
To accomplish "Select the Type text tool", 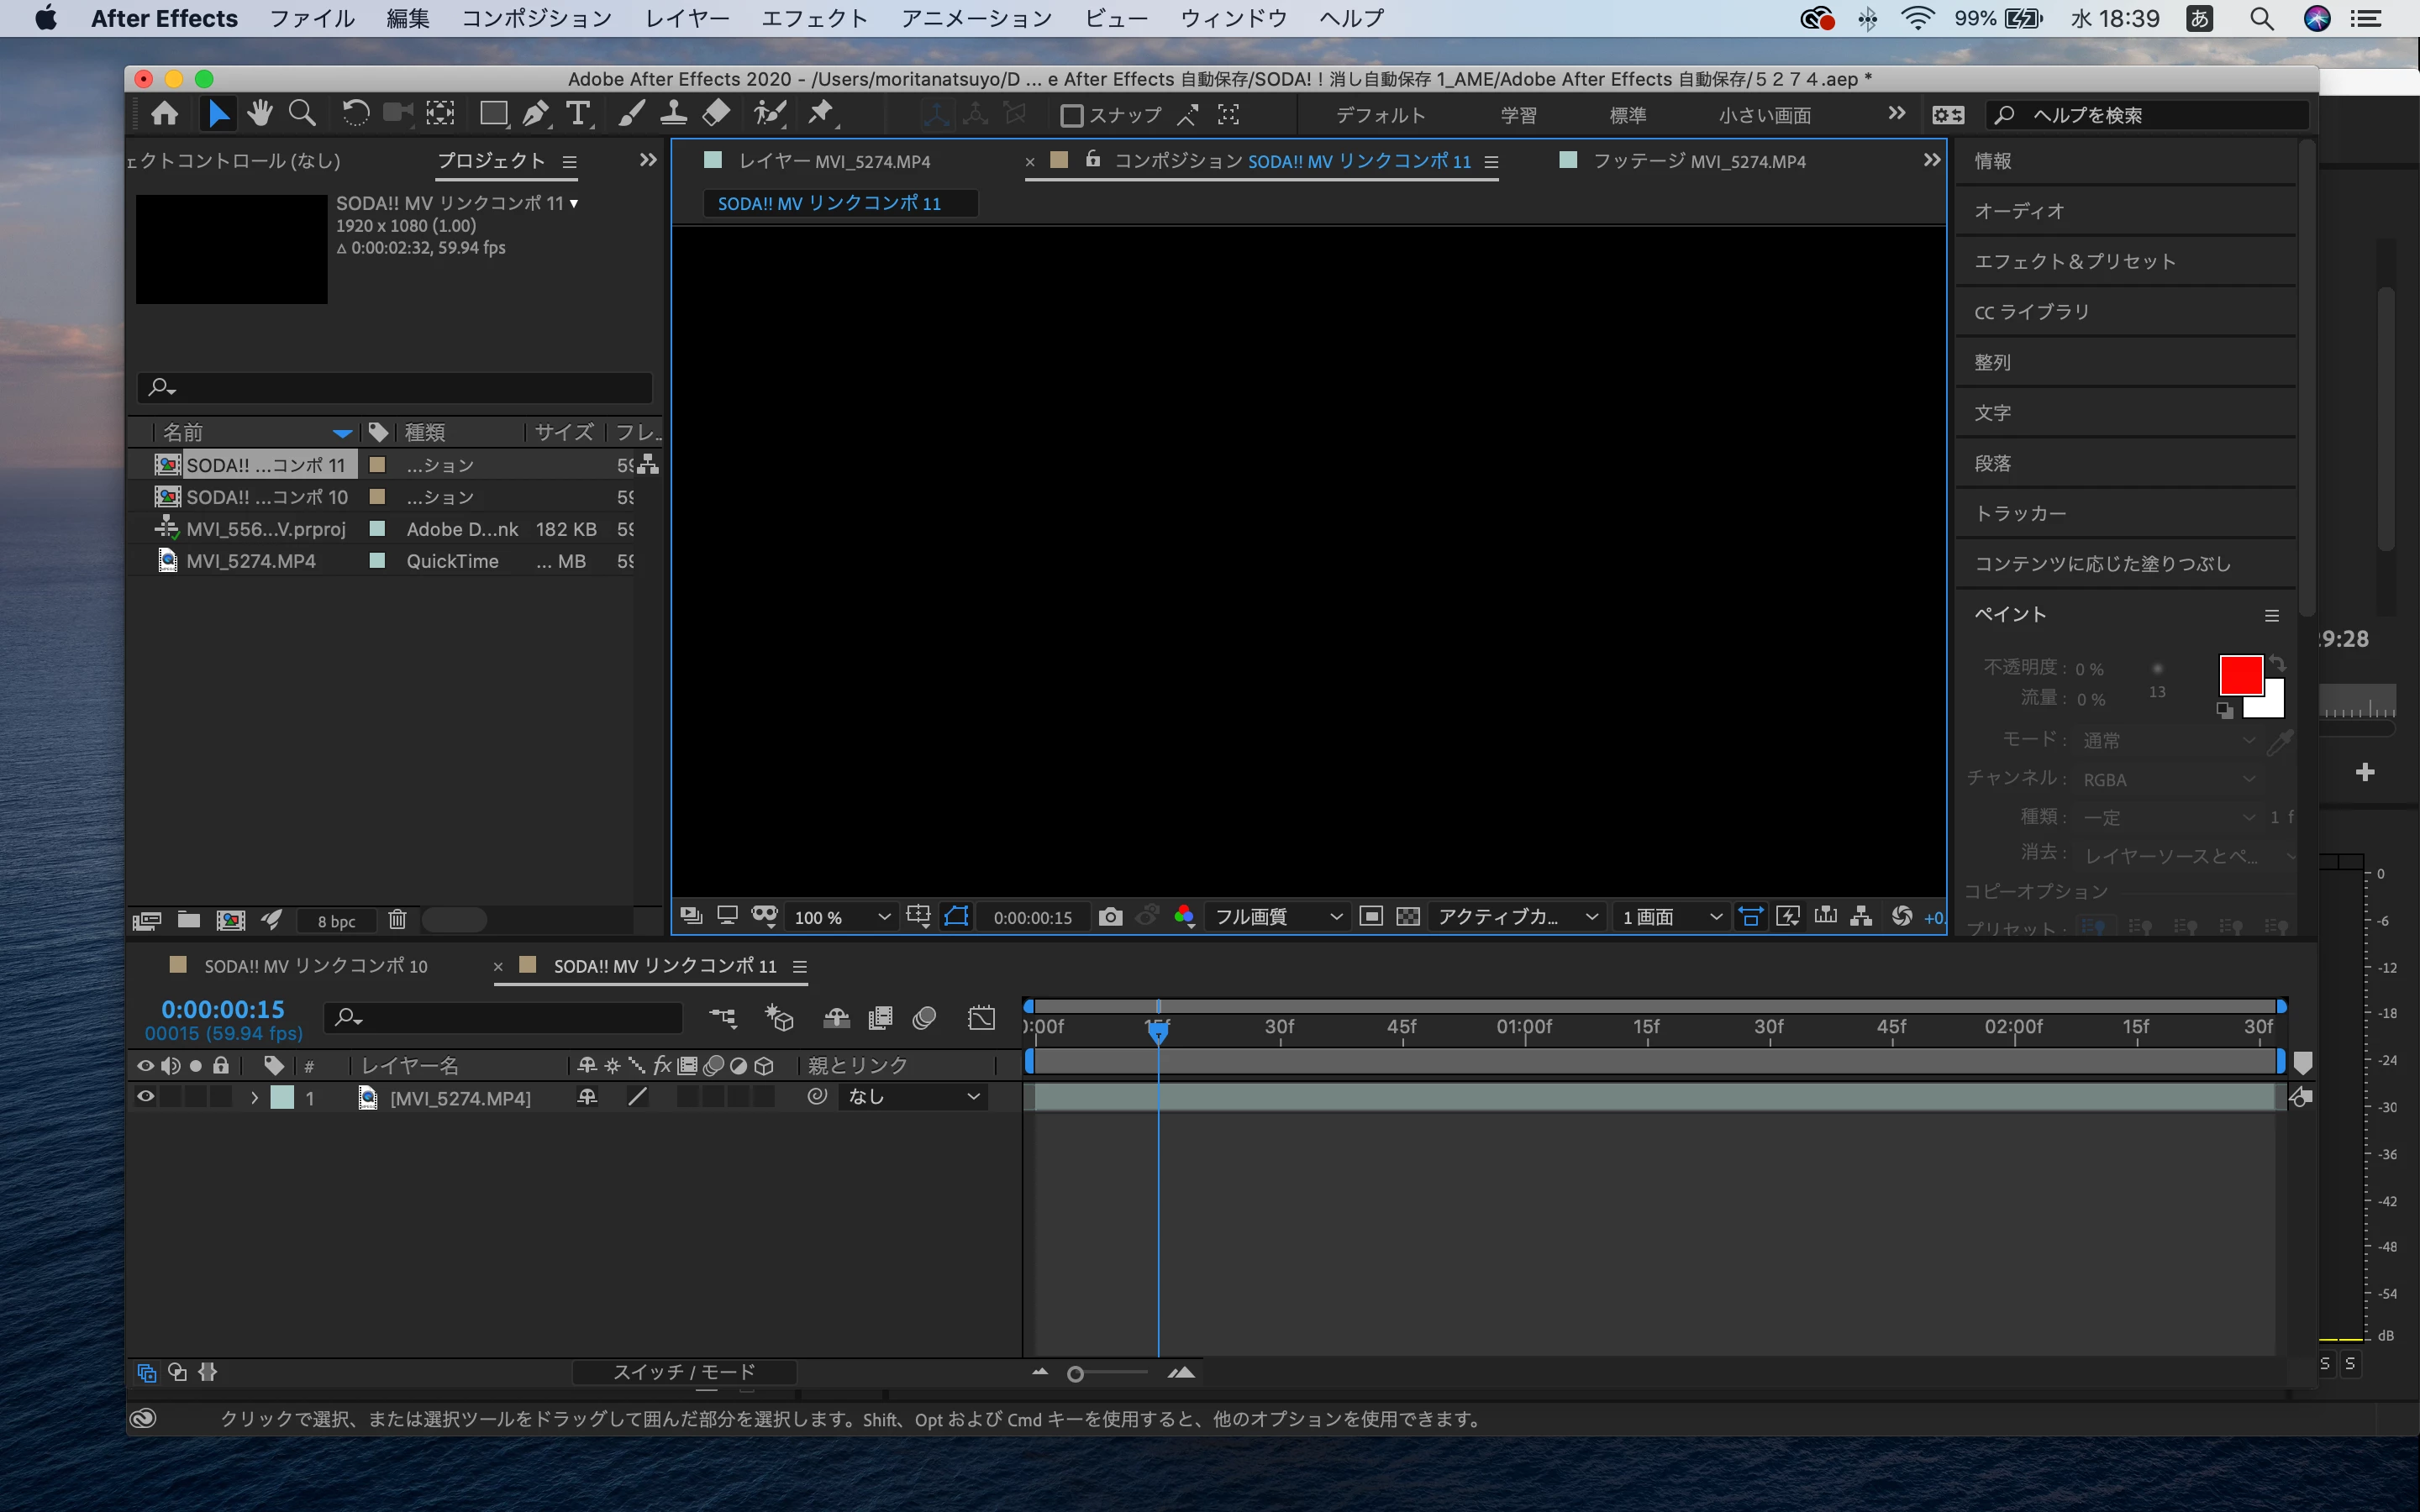I will coord(578,114).
